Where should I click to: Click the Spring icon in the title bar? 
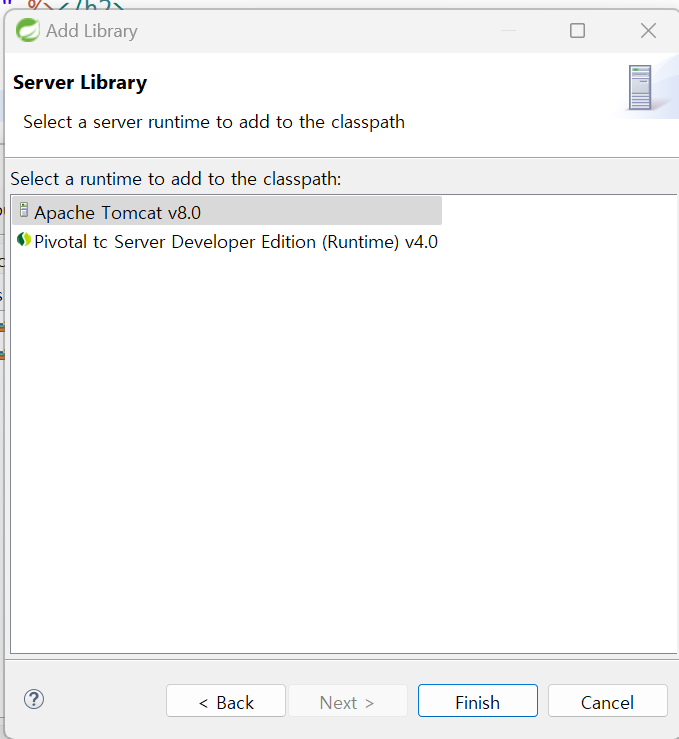click(28, 31)
